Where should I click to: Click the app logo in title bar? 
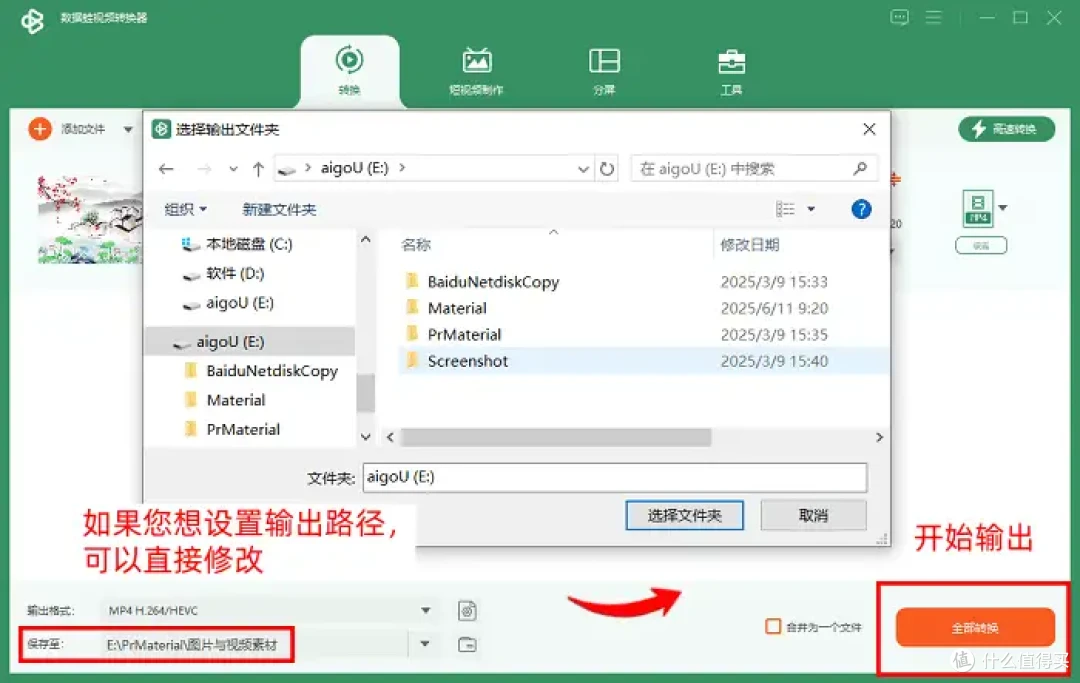point(32,21)
